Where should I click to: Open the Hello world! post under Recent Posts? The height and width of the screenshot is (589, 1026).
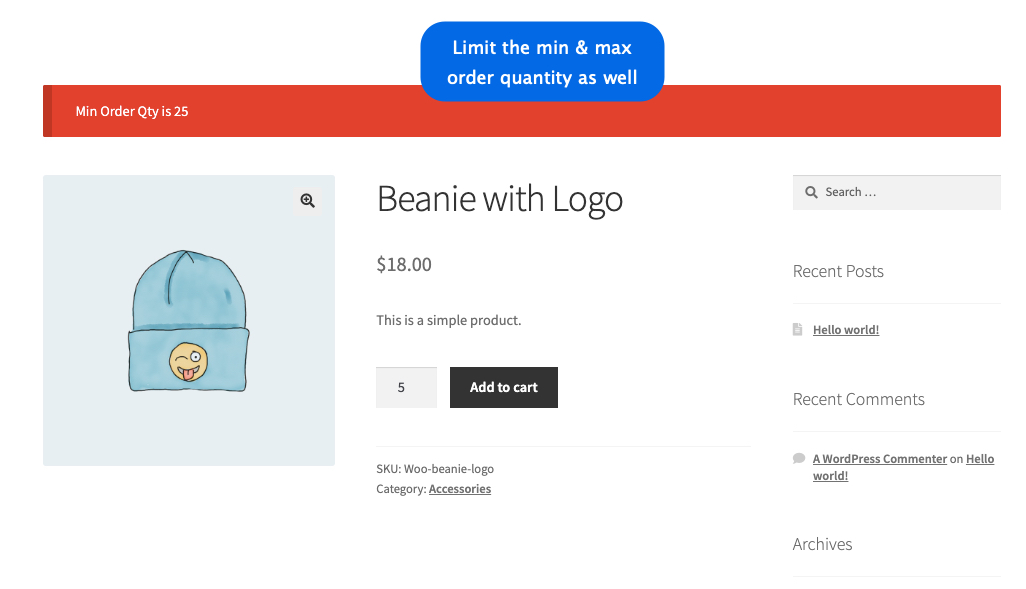pos(845,329)
